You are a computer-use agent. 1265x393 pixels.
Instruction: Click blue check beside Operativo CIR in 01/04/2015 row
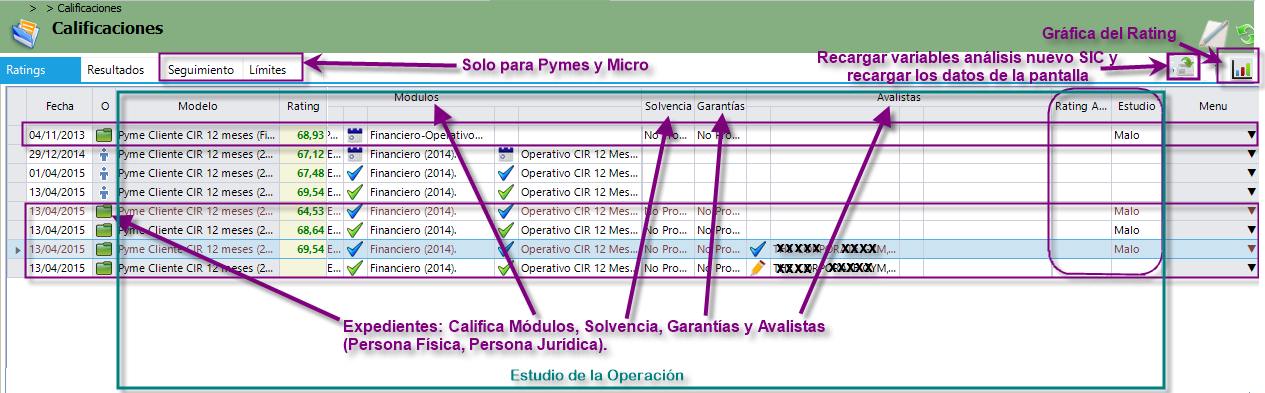point(505,173)
